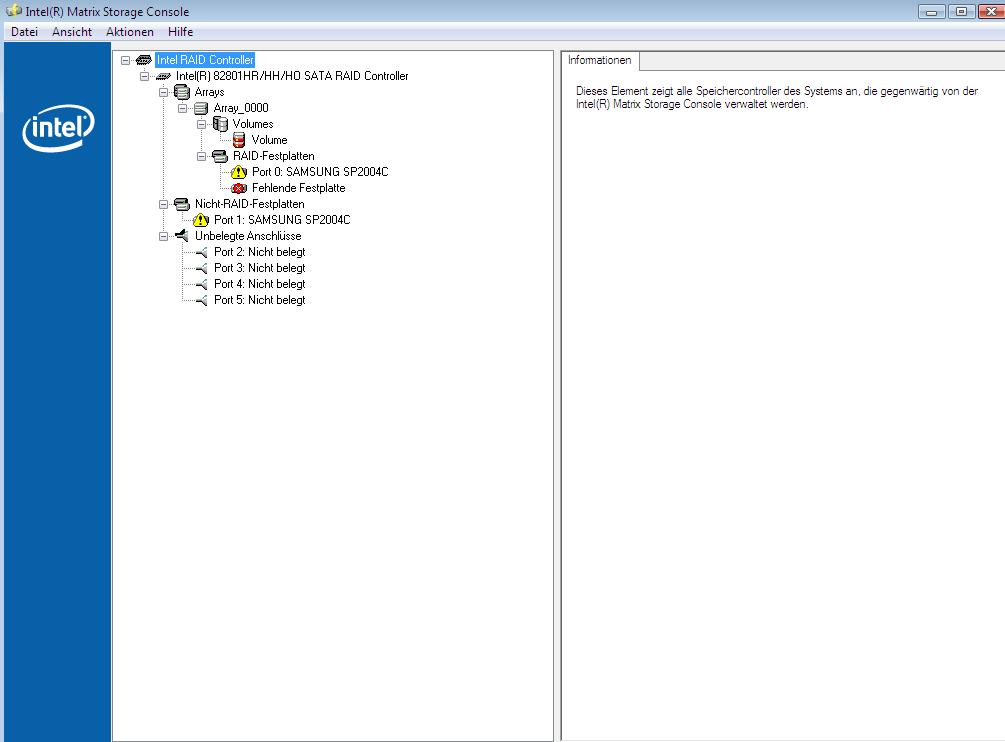
Task: Collapse the Nicht-RAID-Festplatten tree node
Action: point(164,204)
